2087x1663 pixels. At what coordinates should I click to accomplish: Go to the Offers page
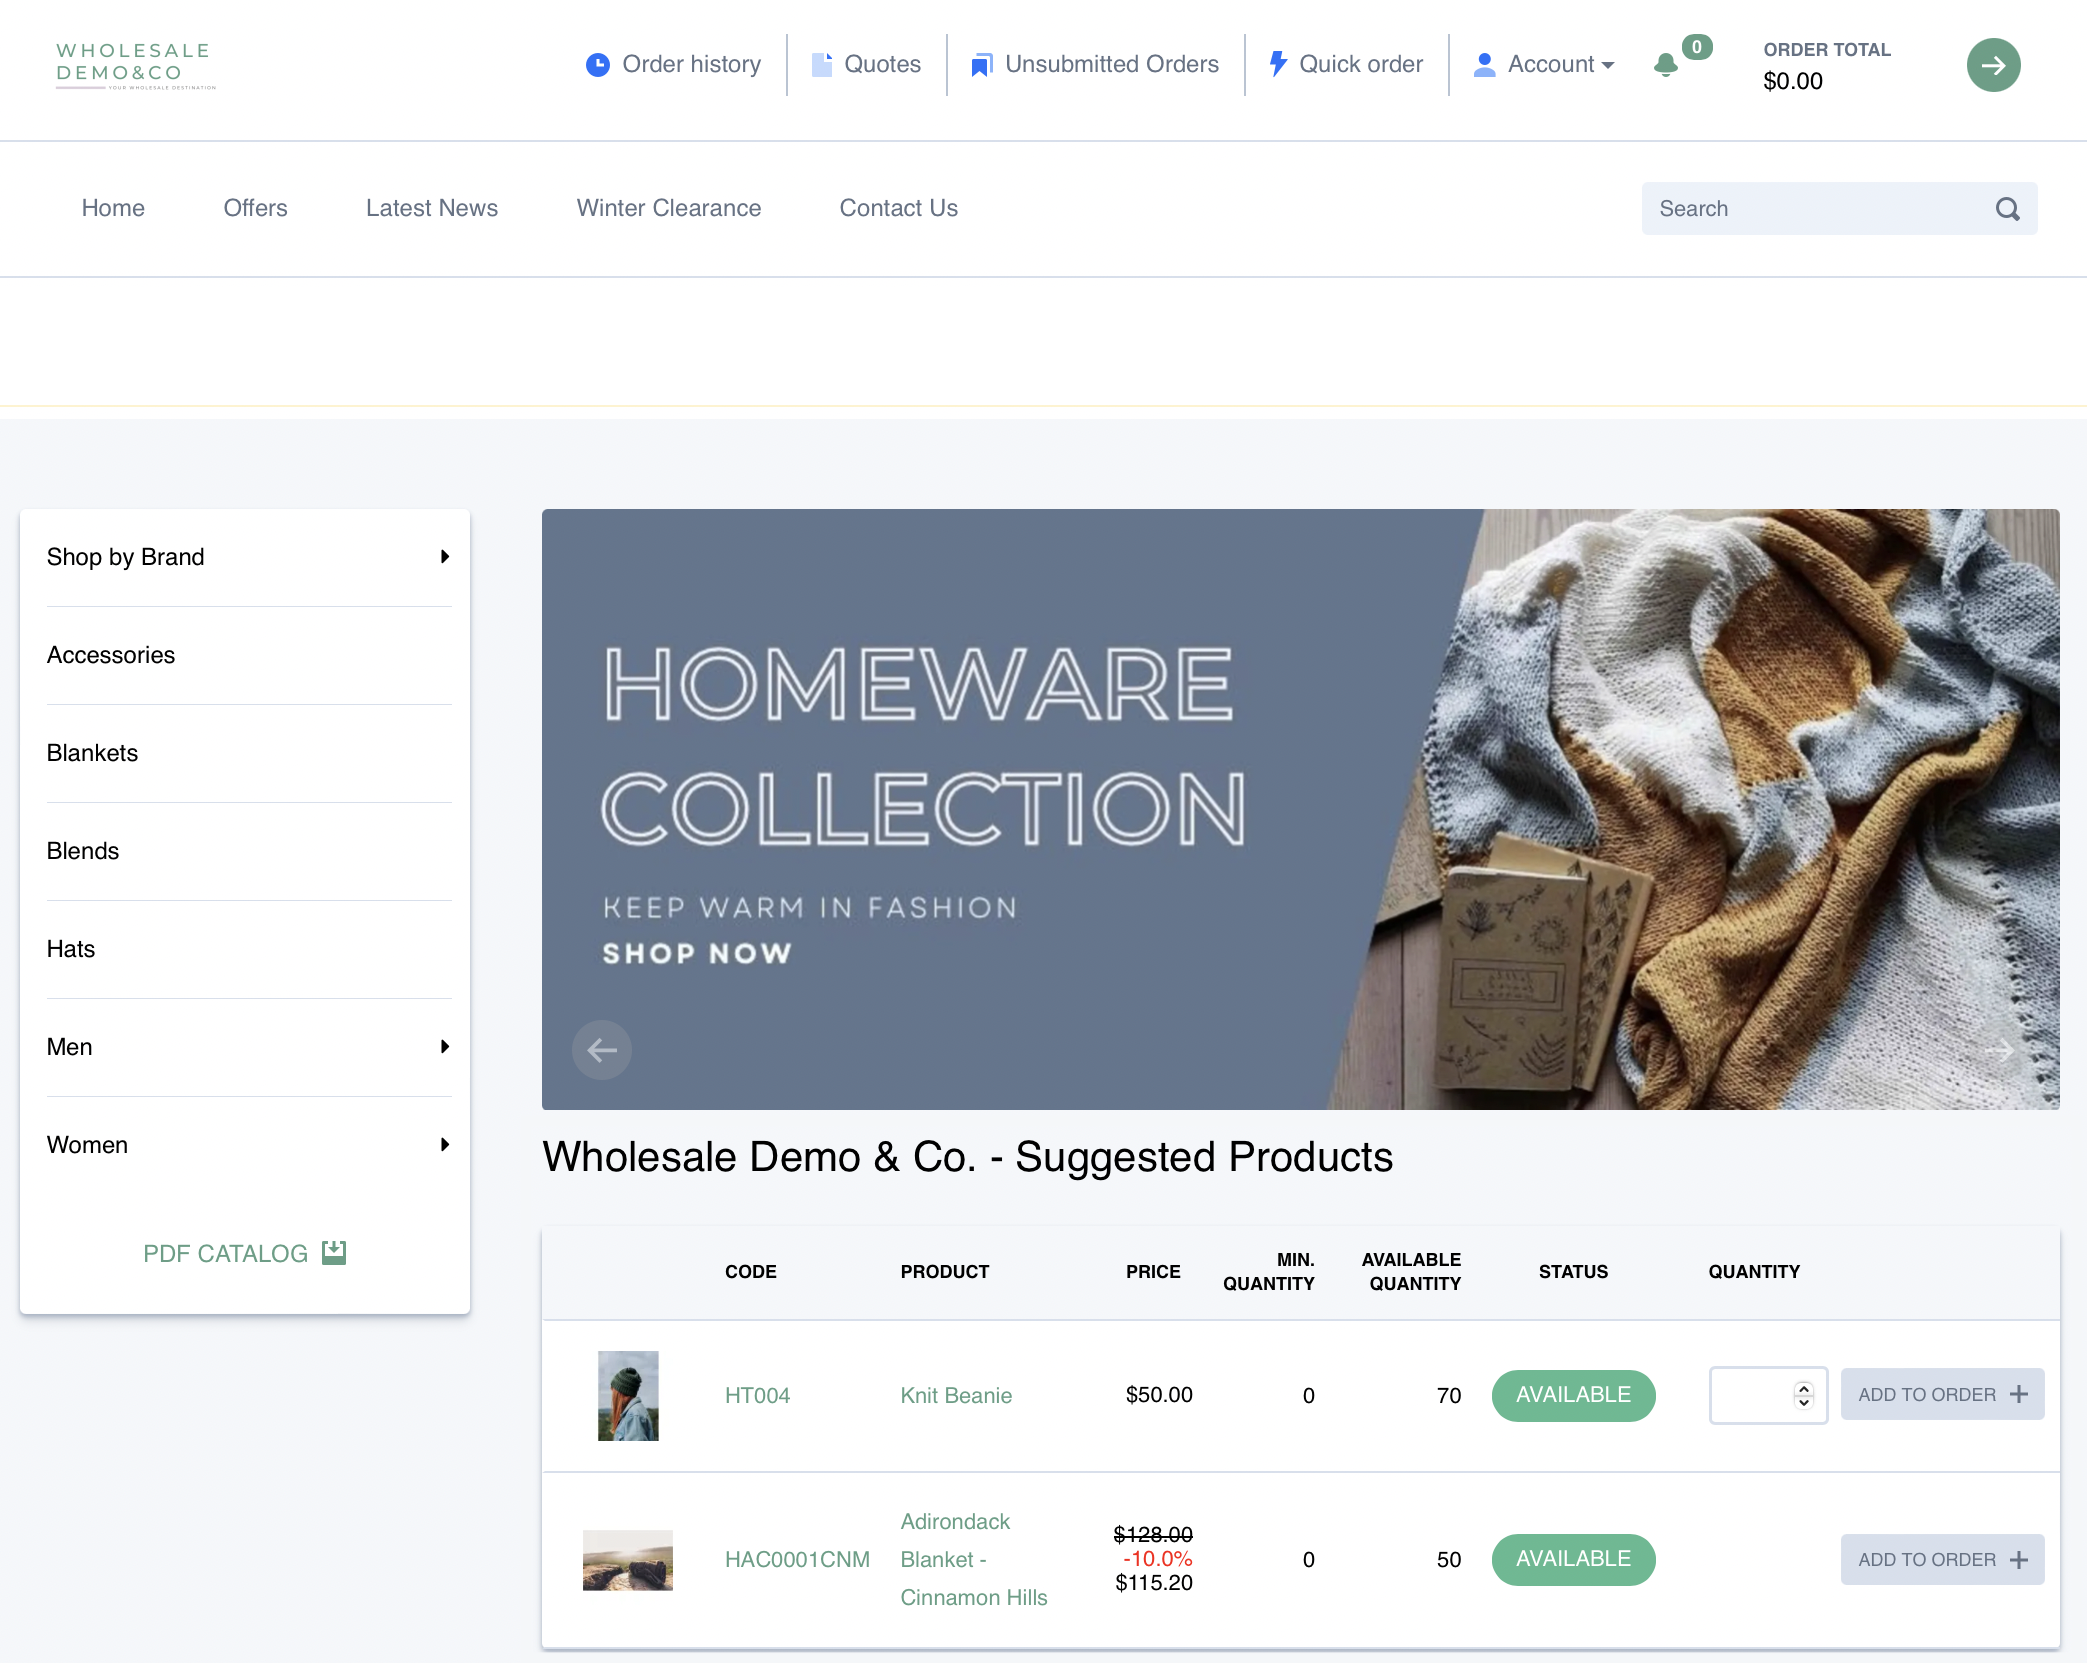(x=255, y=208)
